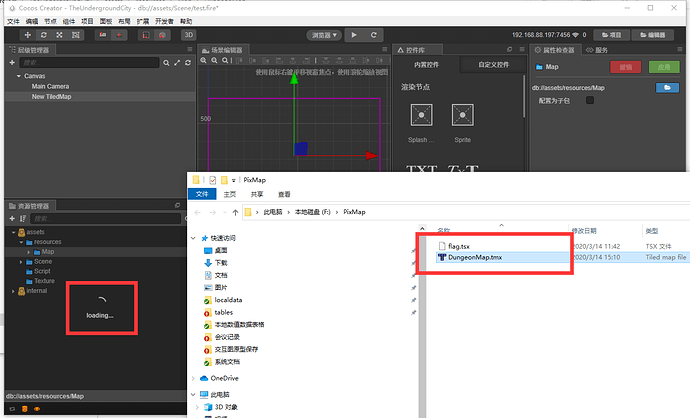Screen dimensions: 690x418
Task: Focus the asset search field
Action: click(106, 218)
